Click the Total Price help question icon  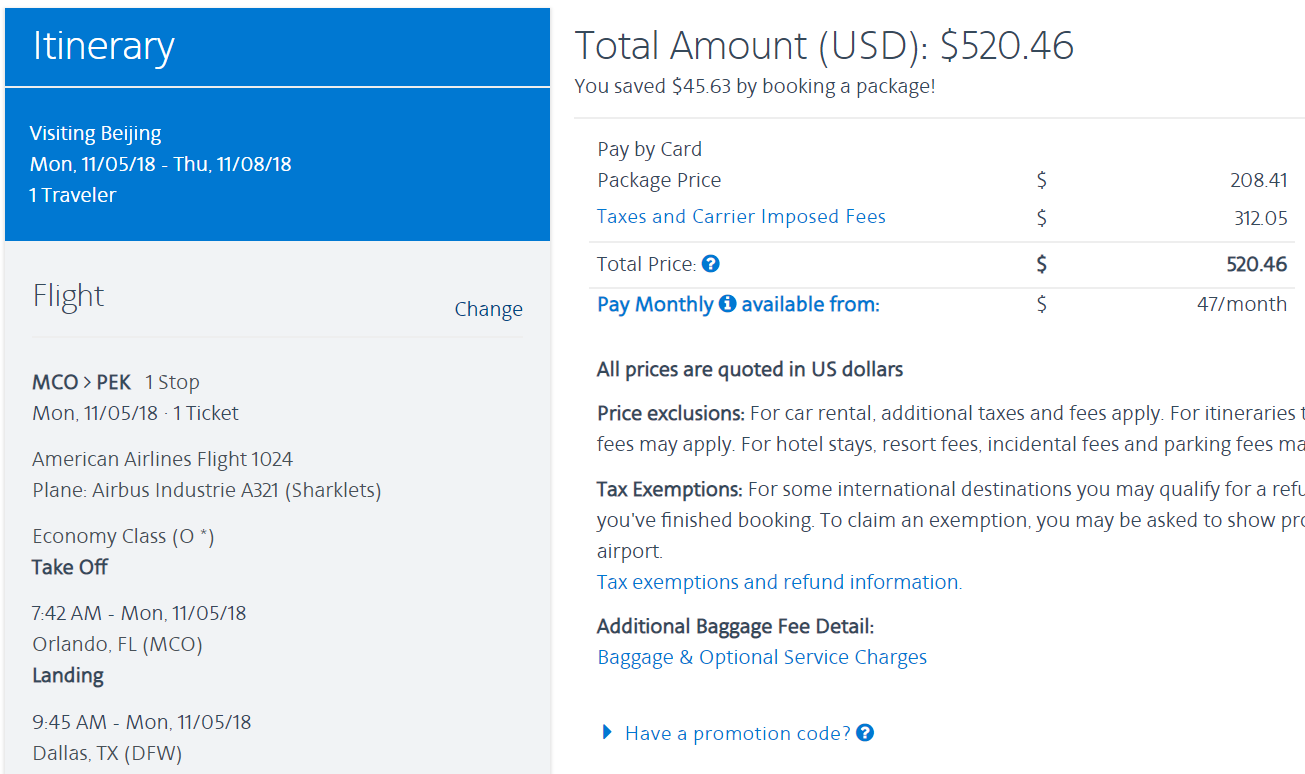711,264
